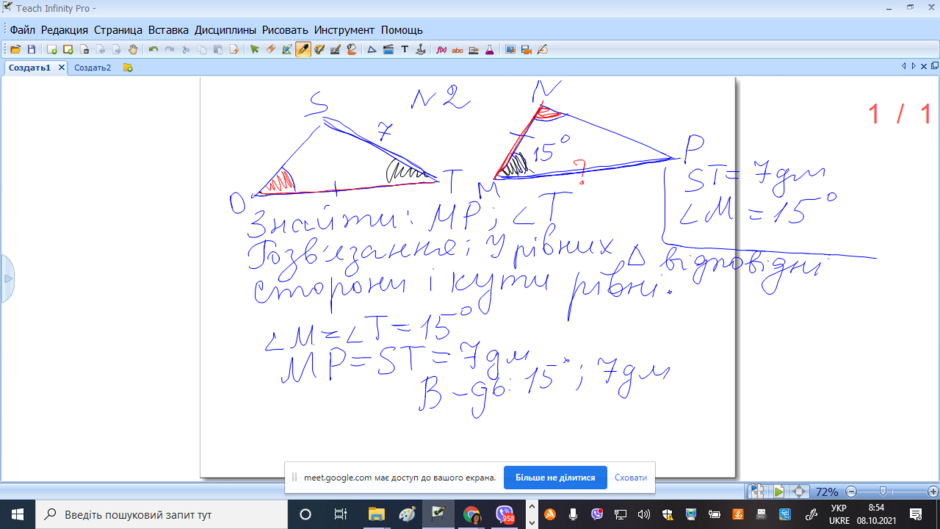The width and height of the screenshot is (940, 529).
Task: Open the f(x) formula tool
Action: 441,50
